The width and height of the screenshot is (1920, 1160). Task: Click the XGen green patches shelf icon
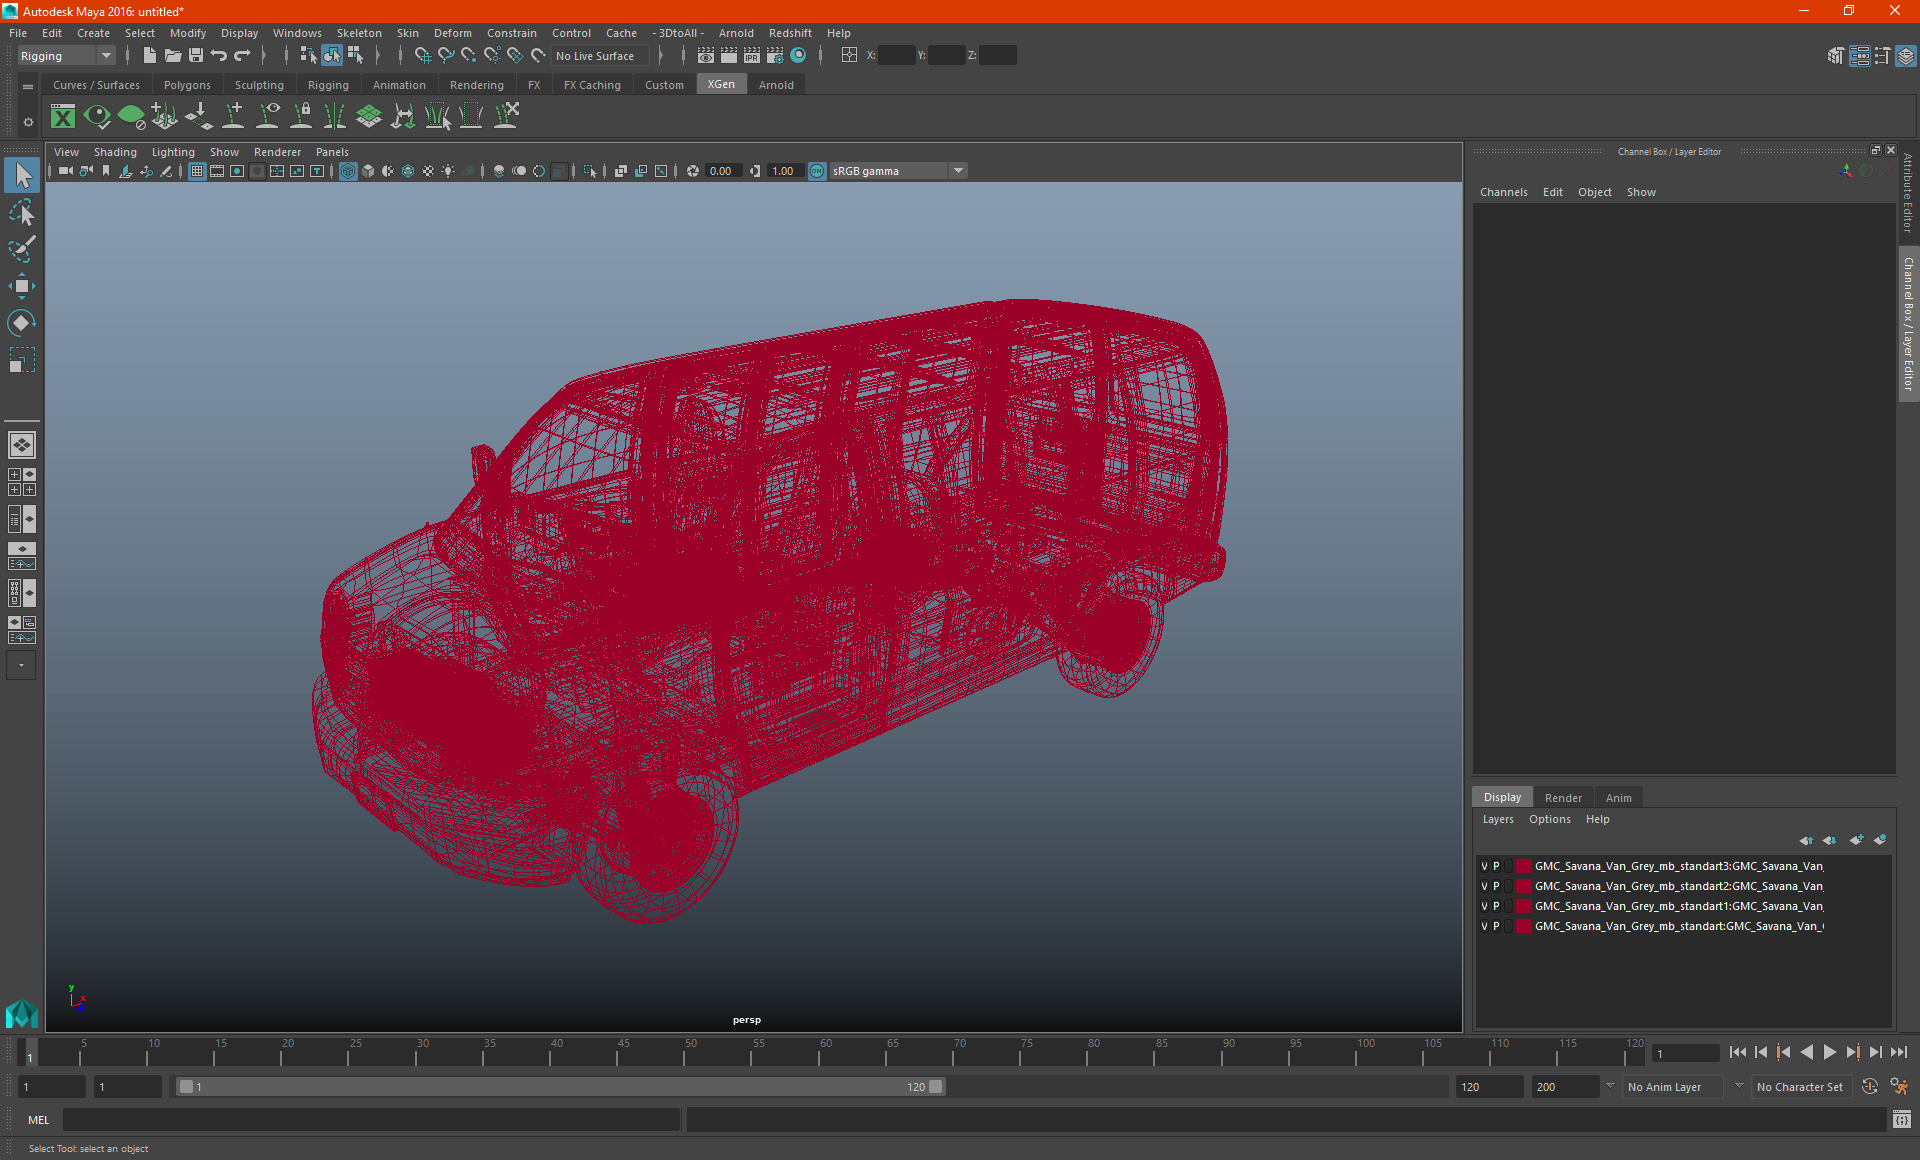pos(369,116)
